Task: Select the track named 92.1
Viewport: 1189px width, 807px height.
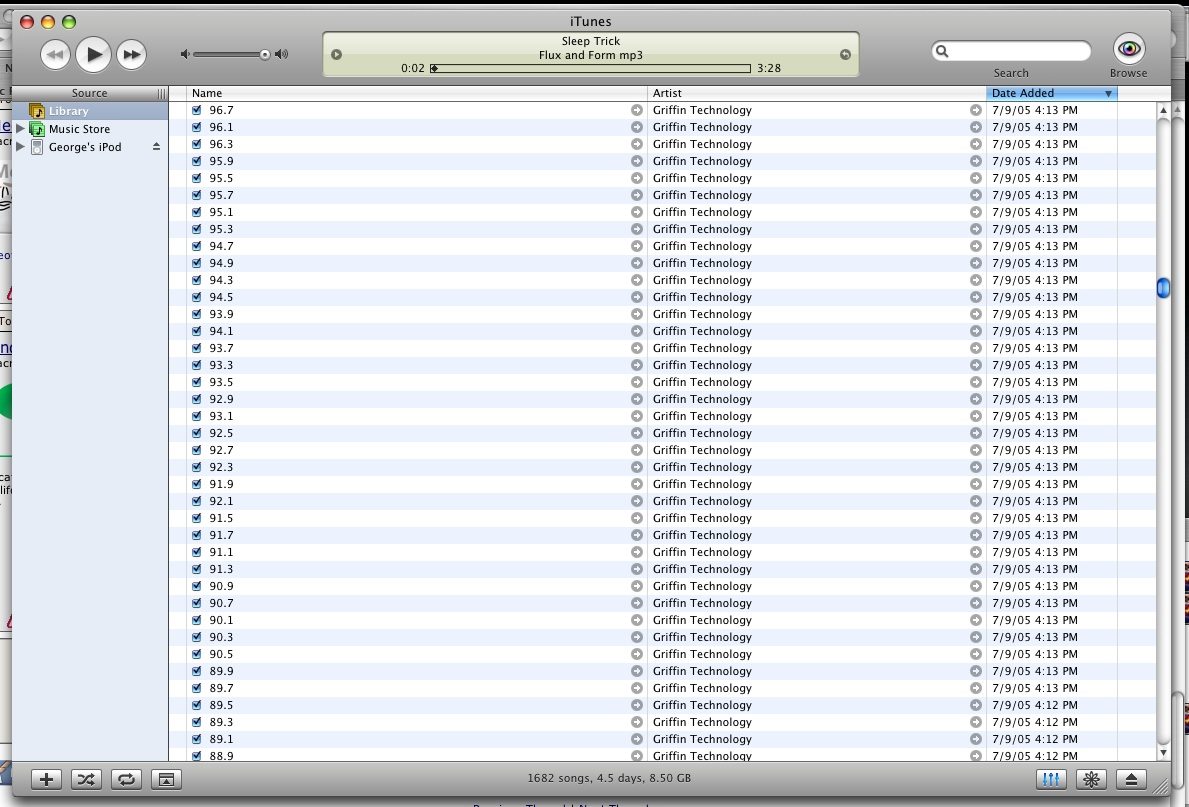Action: pyautogui.click(x=221, y=501)
